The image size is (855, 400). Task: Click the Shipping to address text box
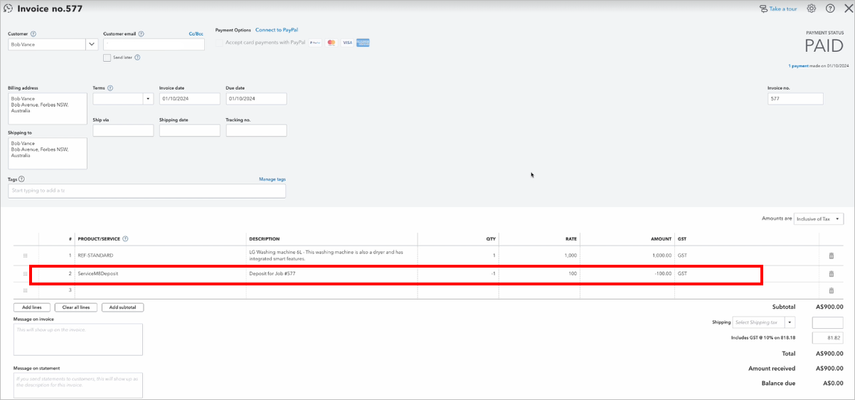pos(47,153)
